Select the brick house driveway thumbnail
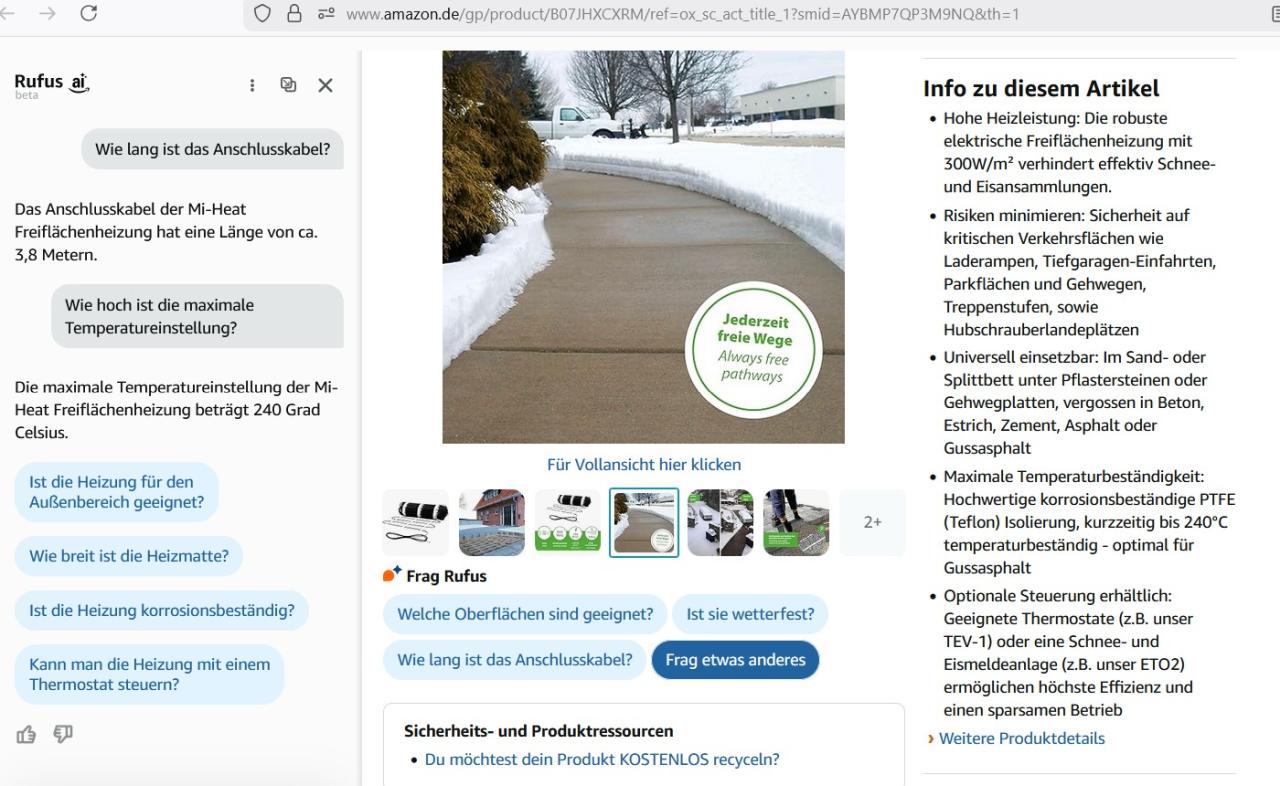The image size is (1280, 786). click(492, 522)
